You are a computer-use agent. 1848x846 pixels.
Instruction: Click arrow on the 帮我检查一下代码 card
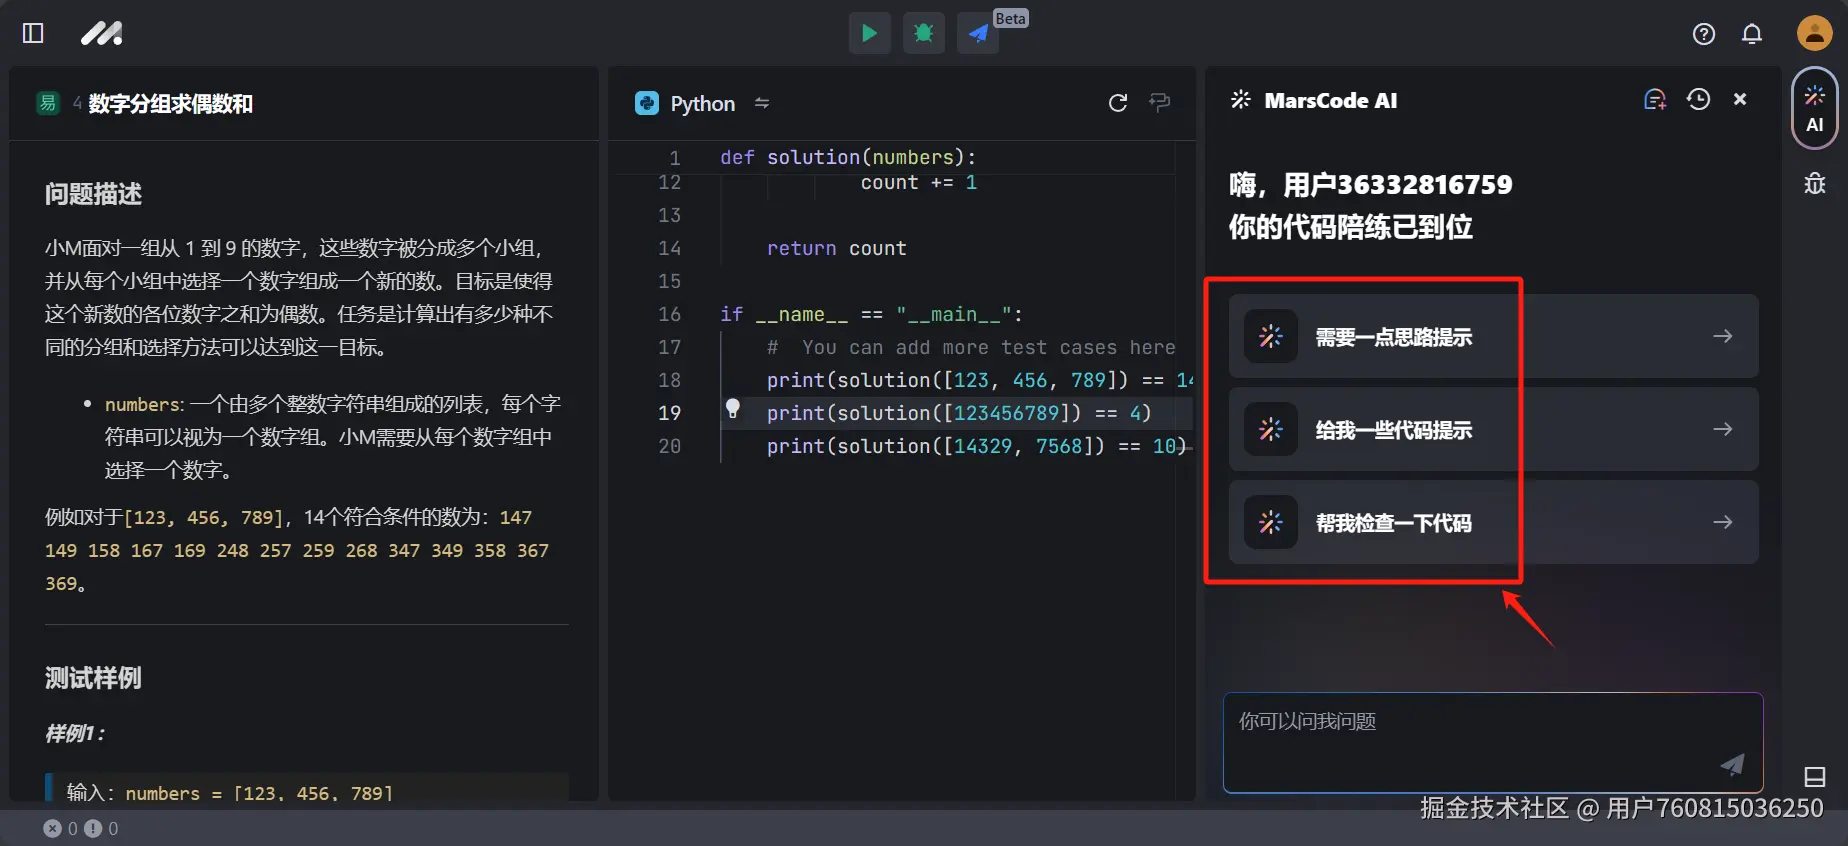[x=1722, y=522]
